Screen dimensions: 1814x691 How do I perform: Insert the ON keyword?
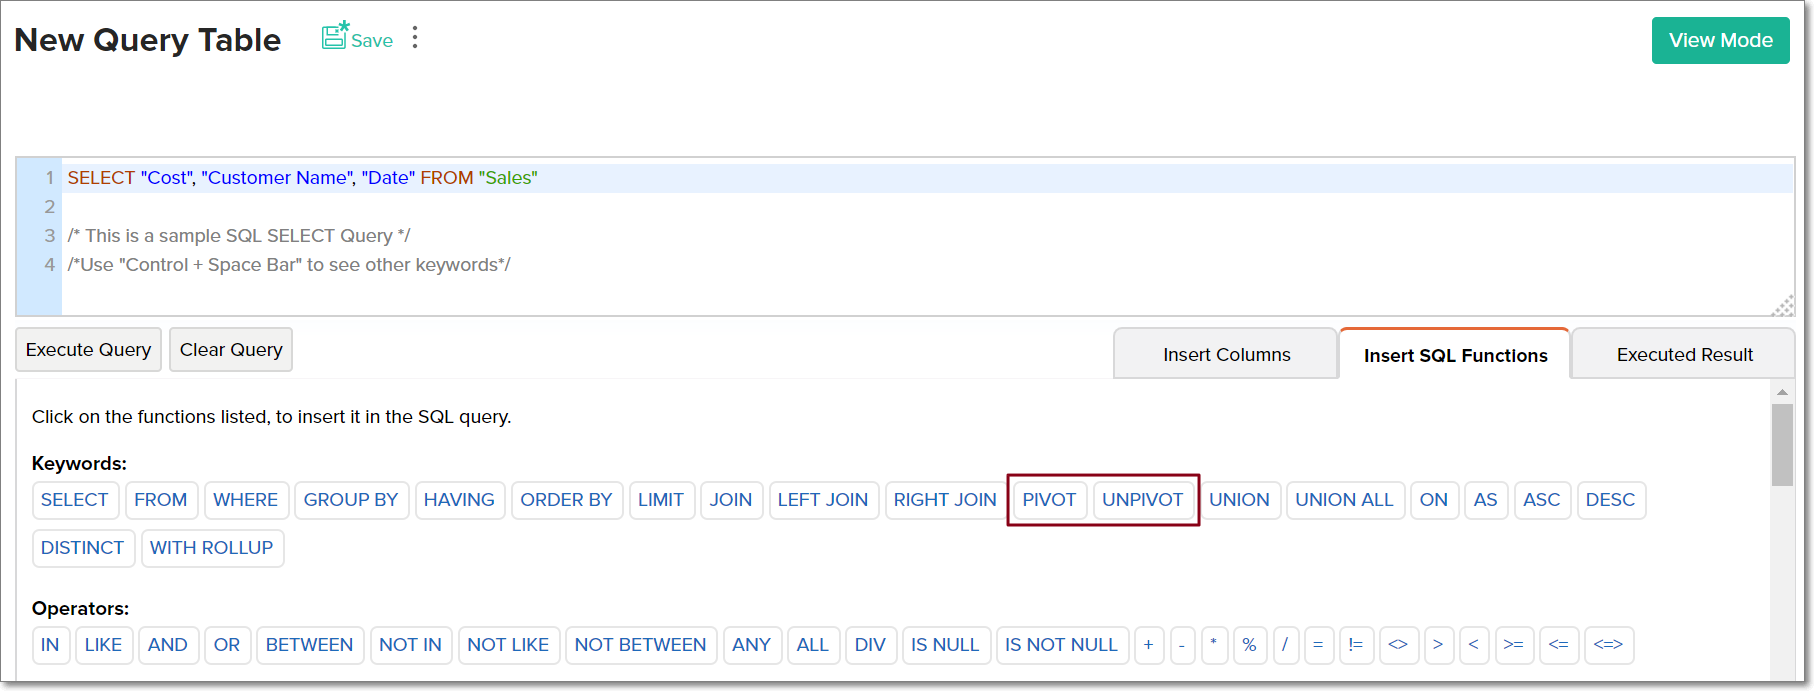click(1434, 500)
